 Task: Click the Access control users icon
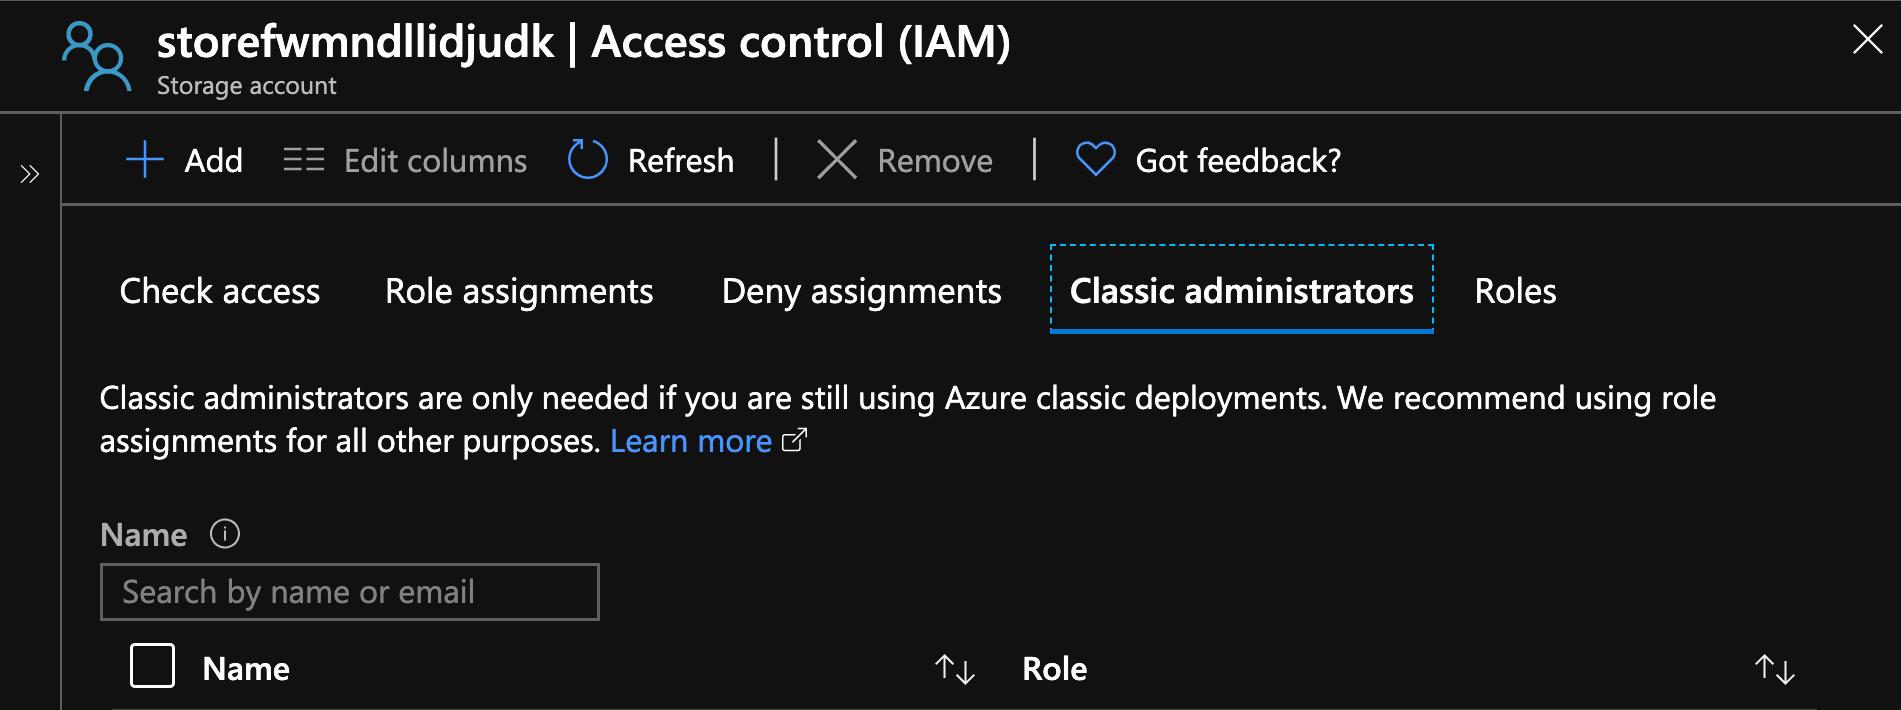click(x=96, y=58)
